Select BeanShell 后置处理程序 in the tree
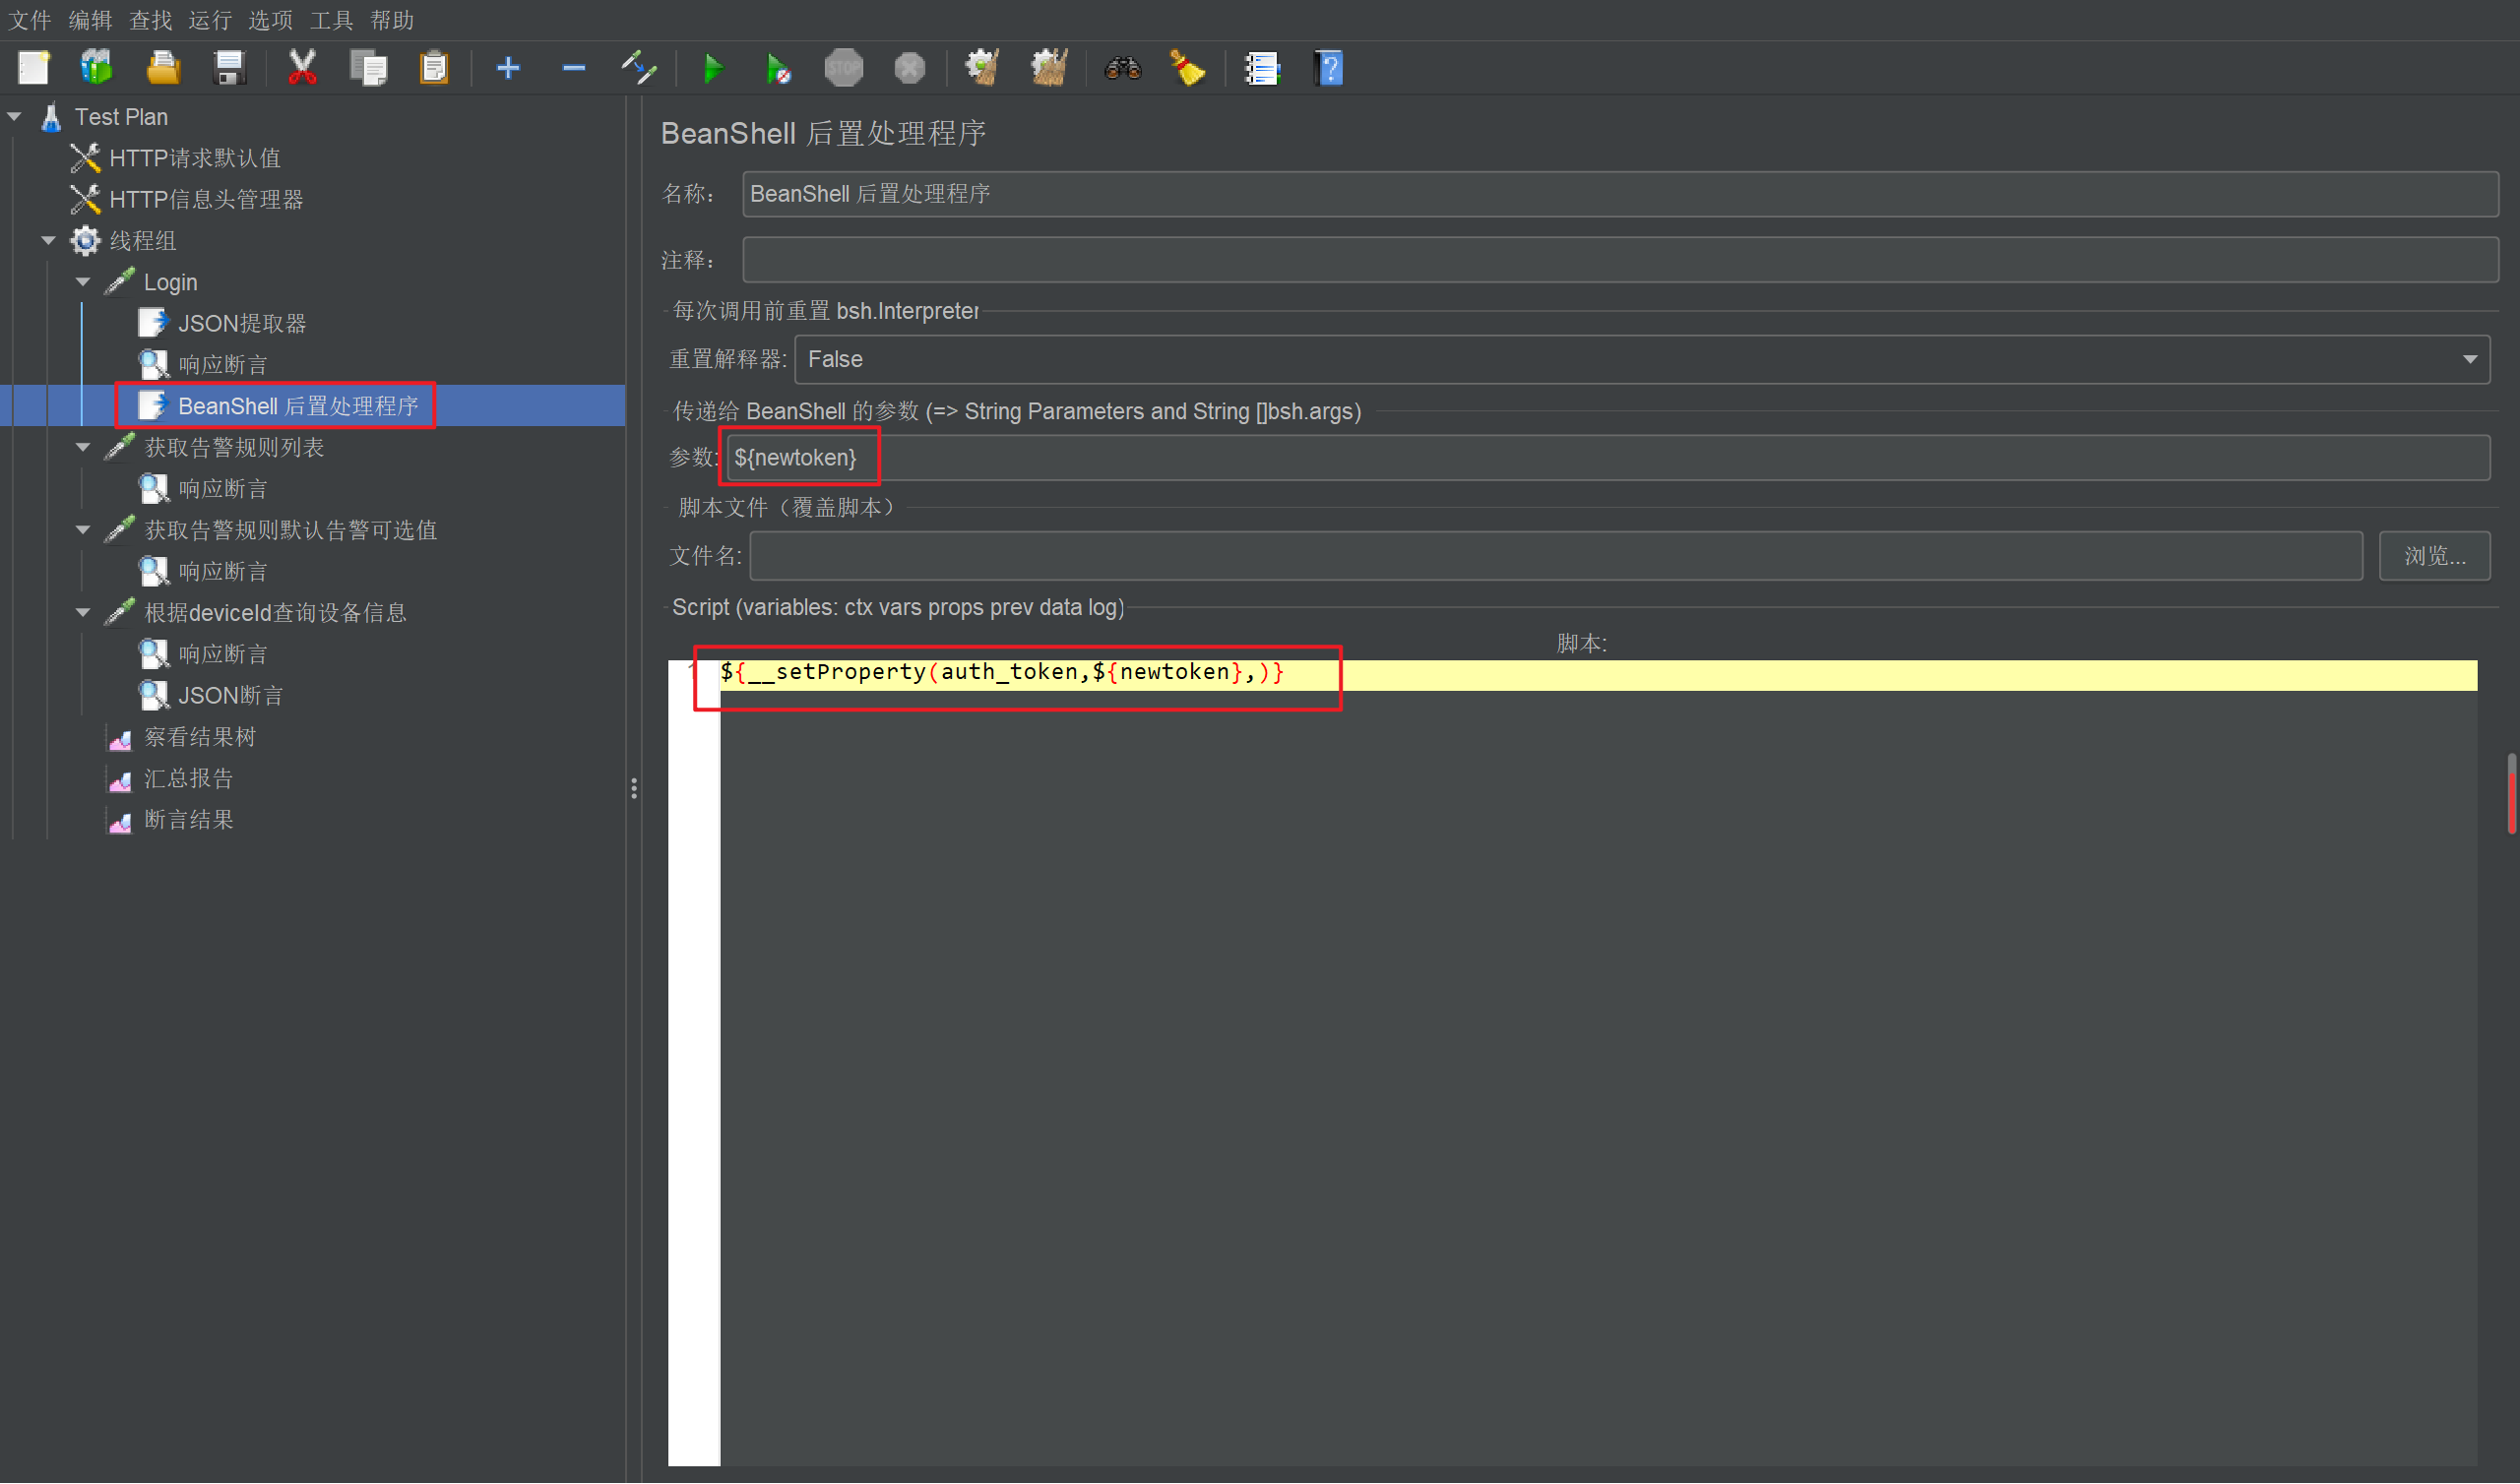Screen dimensions: 2520x1484 tap(297, 406)
